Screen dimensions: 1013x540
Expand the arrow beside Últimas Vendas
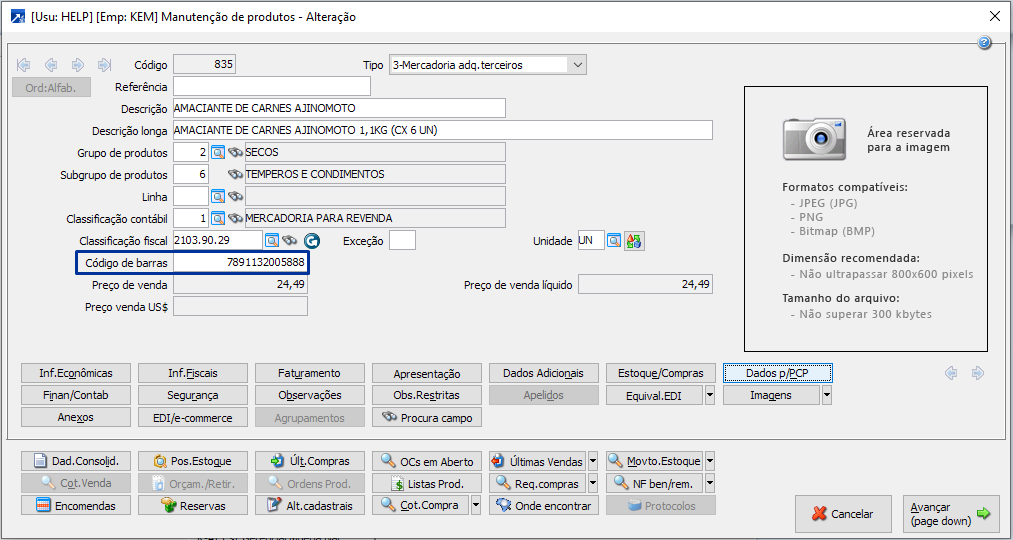pyautogui.click(x=593, y=461)
